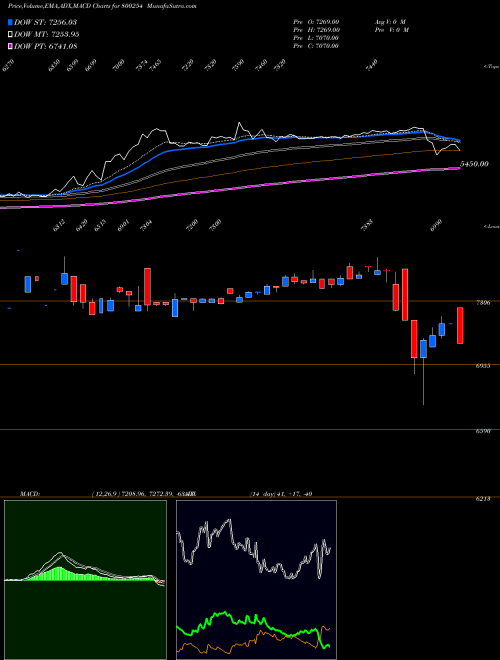Click the blue candle with the longest lower wick
This screenshot has width=500, height=660.
(423, 349)
